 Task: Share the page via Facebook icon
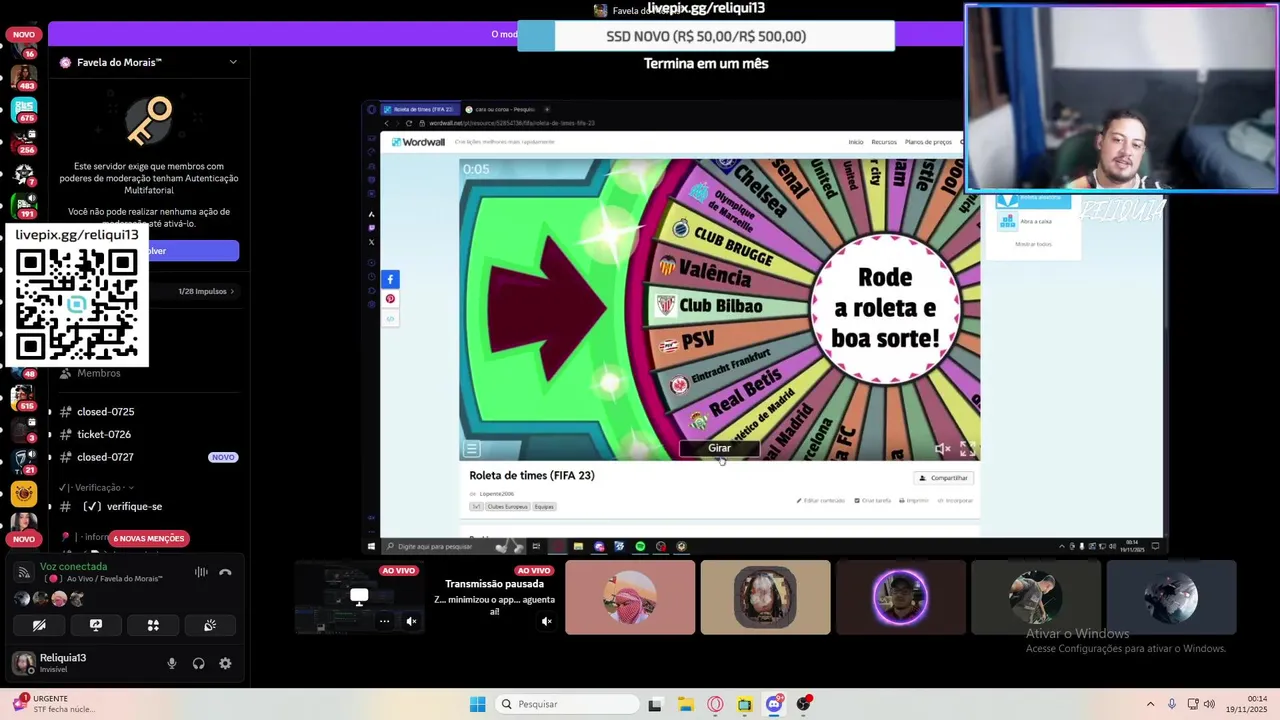[390, 279]
